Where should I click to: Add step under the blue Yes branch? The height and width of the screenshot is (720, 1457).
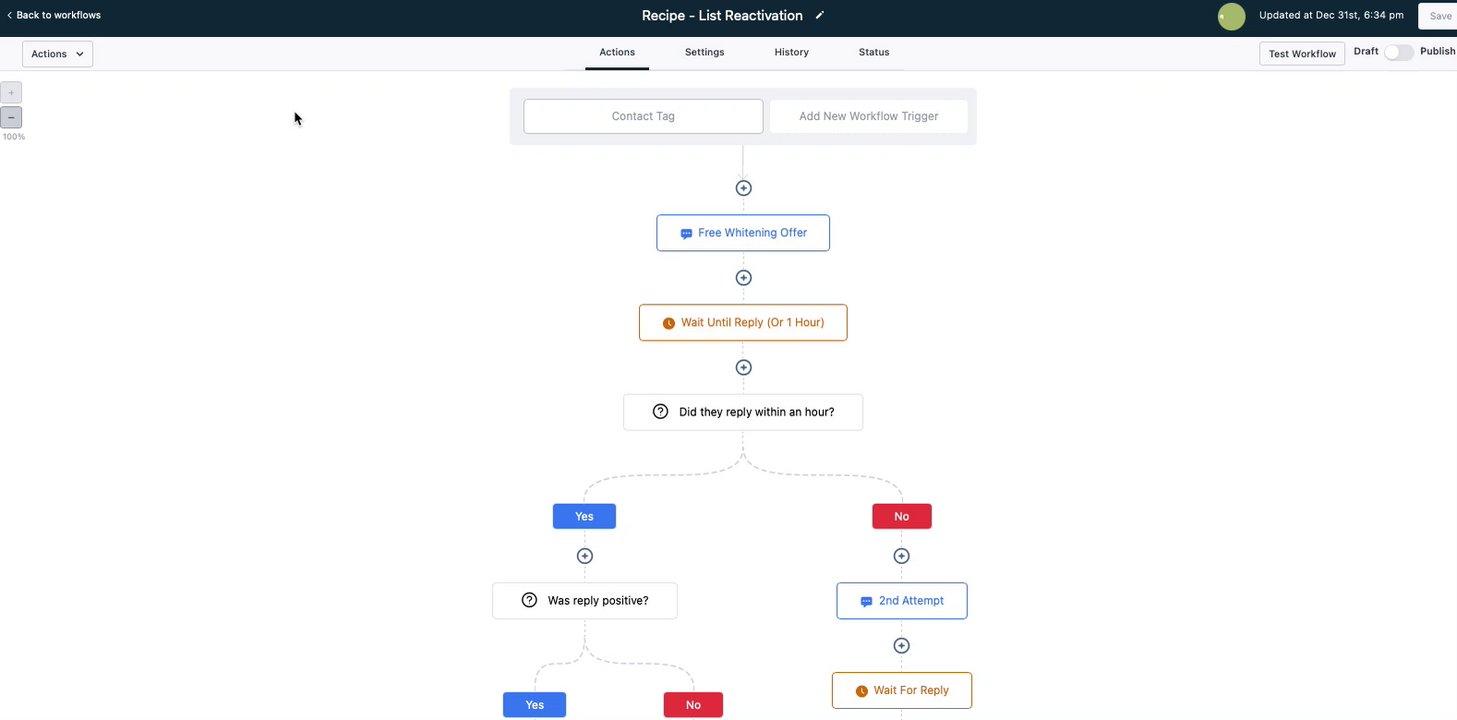585,556
